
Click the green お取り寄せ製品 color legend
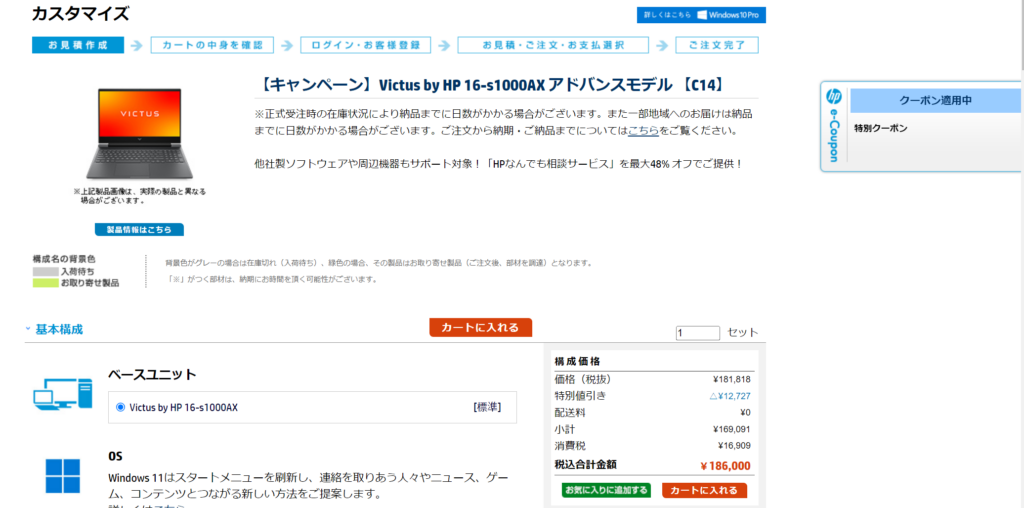tap(46, 283)
